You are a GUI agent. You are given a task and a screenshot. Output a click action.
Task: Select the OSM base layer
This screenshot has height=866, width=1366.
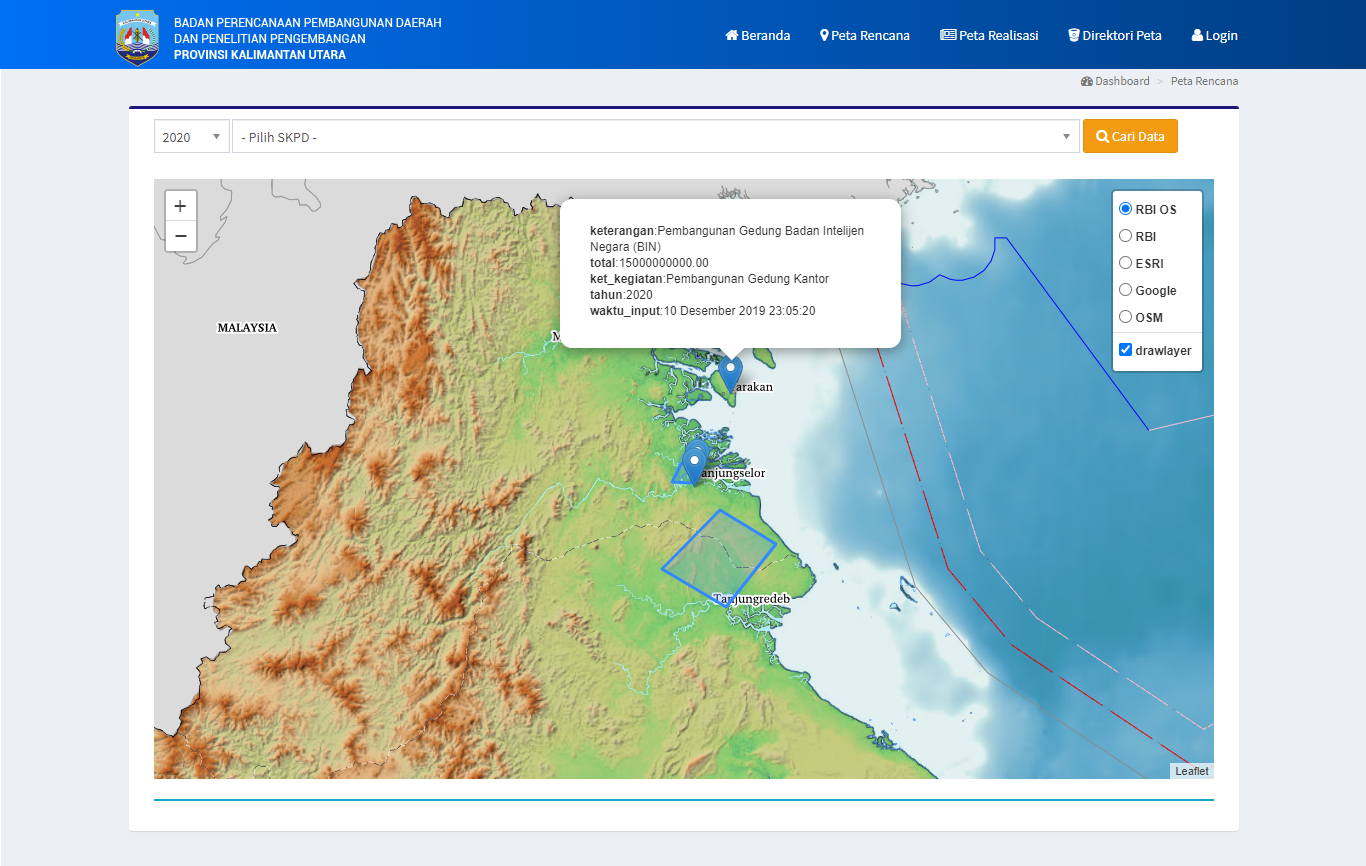pyautogui.click(x=1126, y=317)
